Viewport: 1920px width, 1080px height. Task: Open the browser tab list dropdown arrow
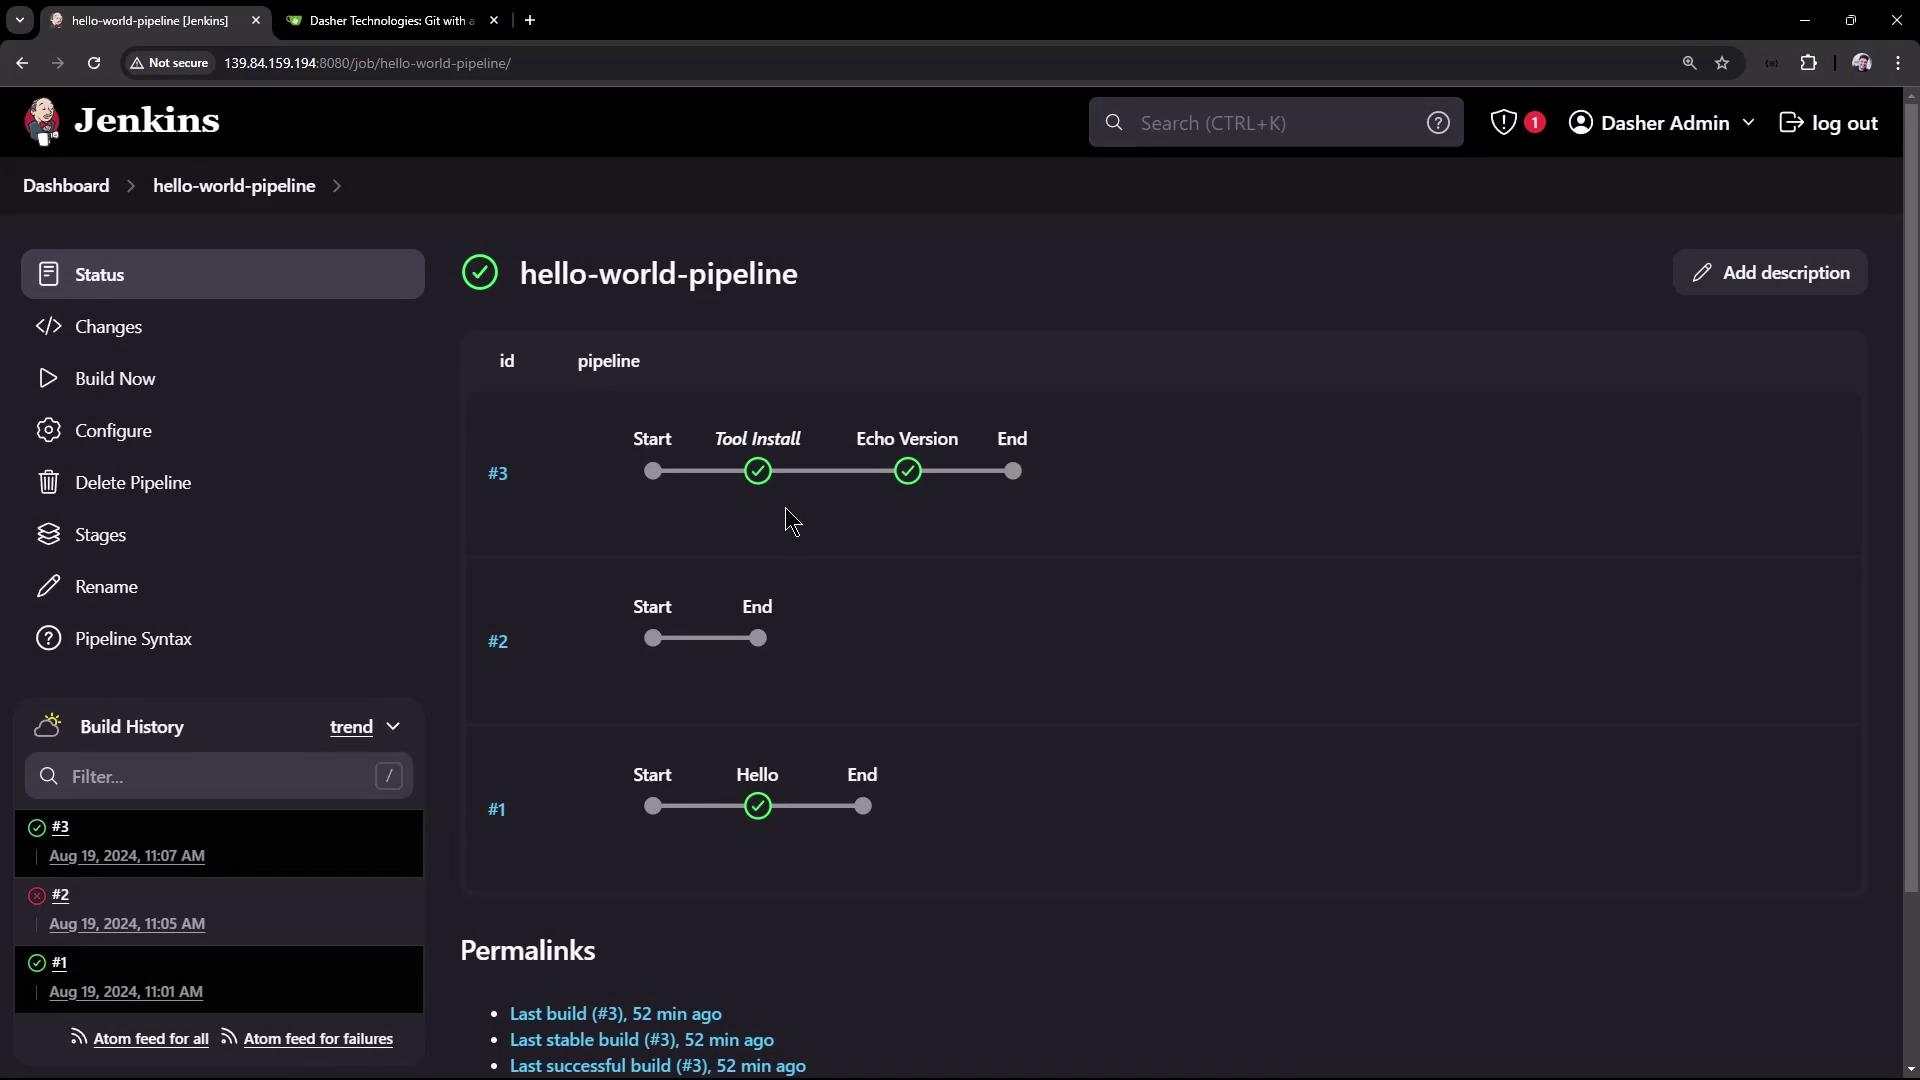click(x=19, y=20)
